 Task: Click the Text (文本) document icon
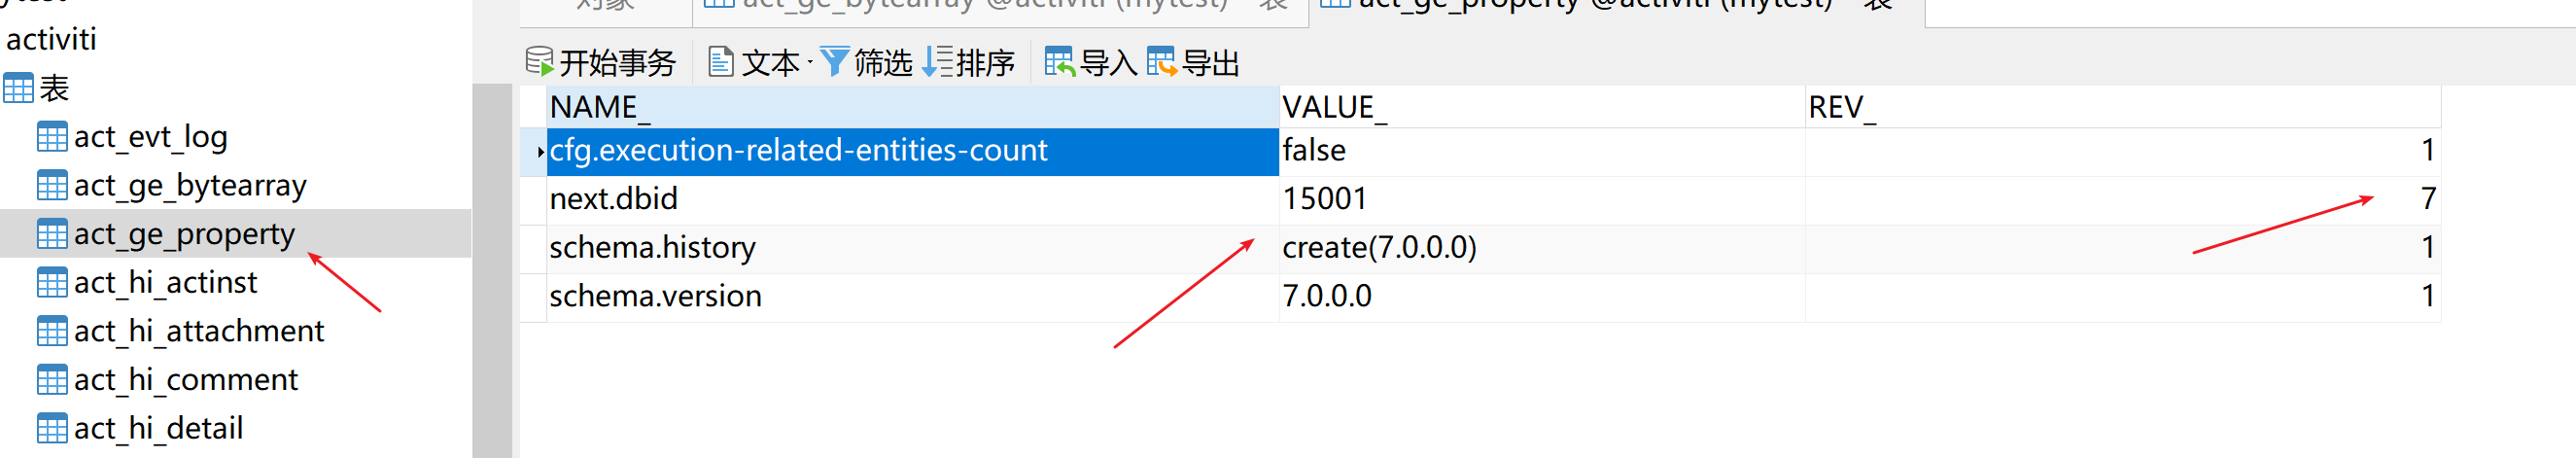click(x=720, y=62)
